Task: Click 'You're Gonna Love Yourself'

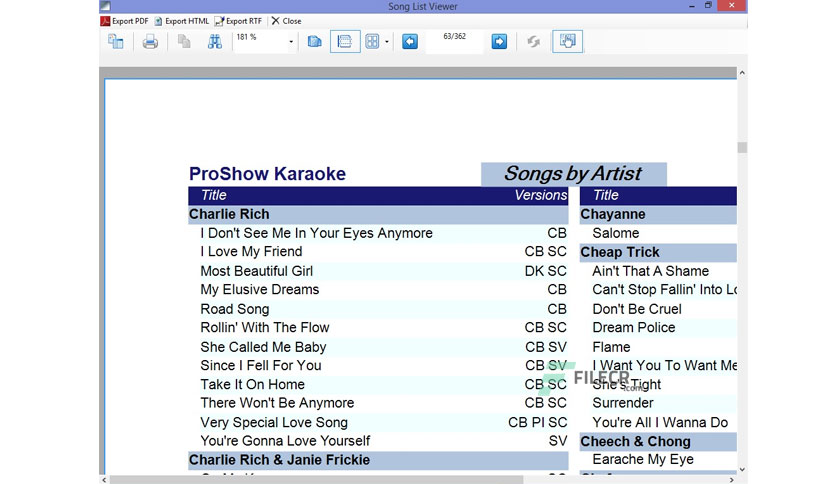Action: [x=285, y=441]
